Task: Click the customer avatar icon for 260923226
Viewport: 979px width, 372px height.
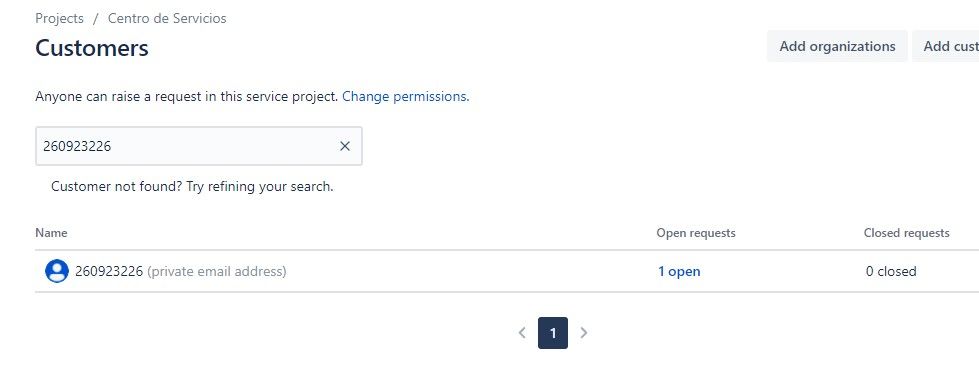Action: pyautogui.click(x=57, y=271)
